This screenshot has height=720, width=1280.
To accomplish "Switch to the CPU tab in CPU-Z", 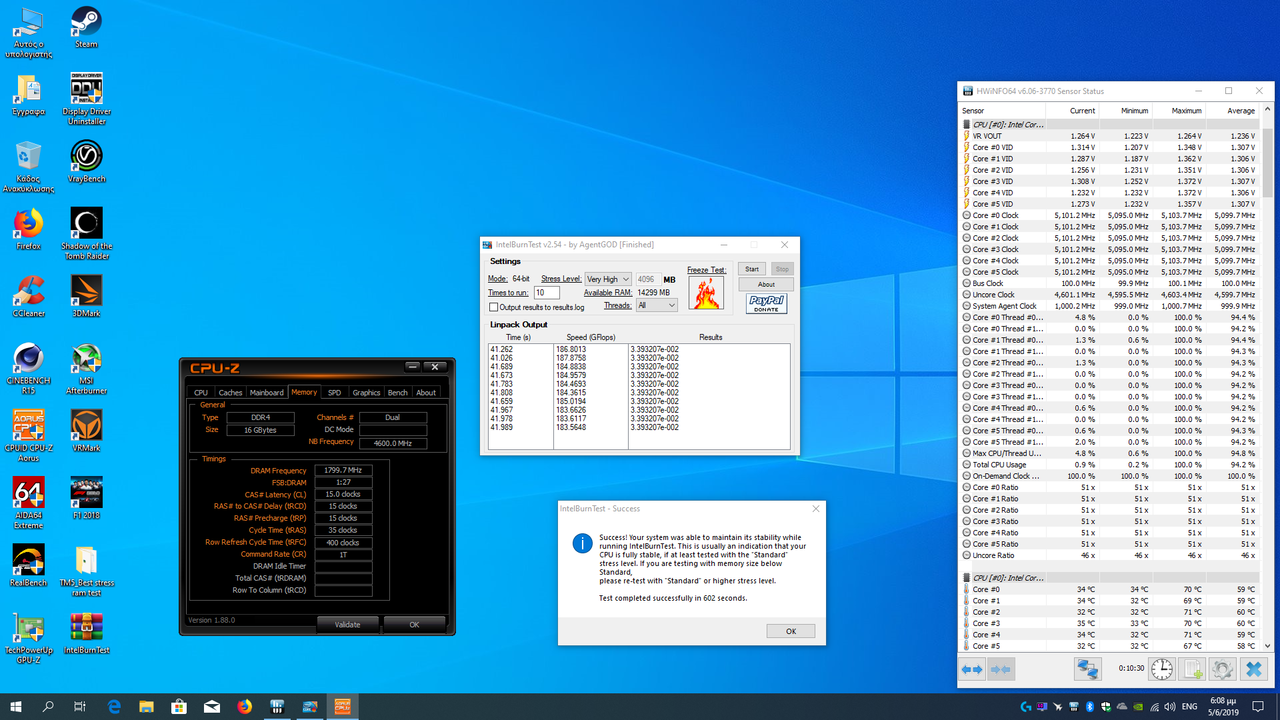I will pyautogui.click(x=201, y=393).
